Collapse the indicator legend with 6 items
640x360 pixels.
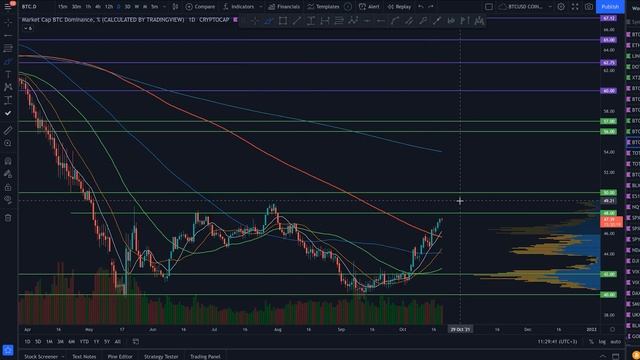point(28,28)
